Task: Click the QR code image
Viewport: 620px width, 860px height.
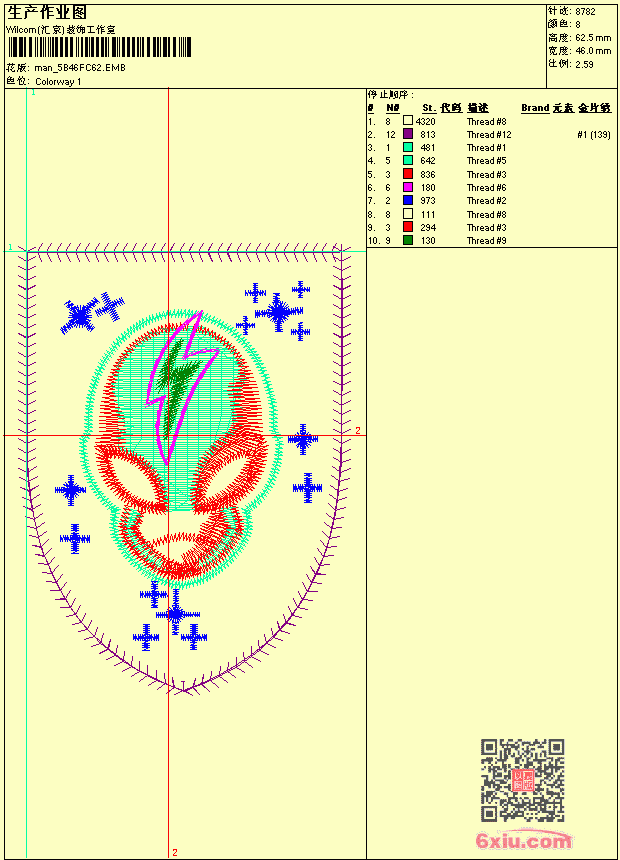Action: [523, 780]
